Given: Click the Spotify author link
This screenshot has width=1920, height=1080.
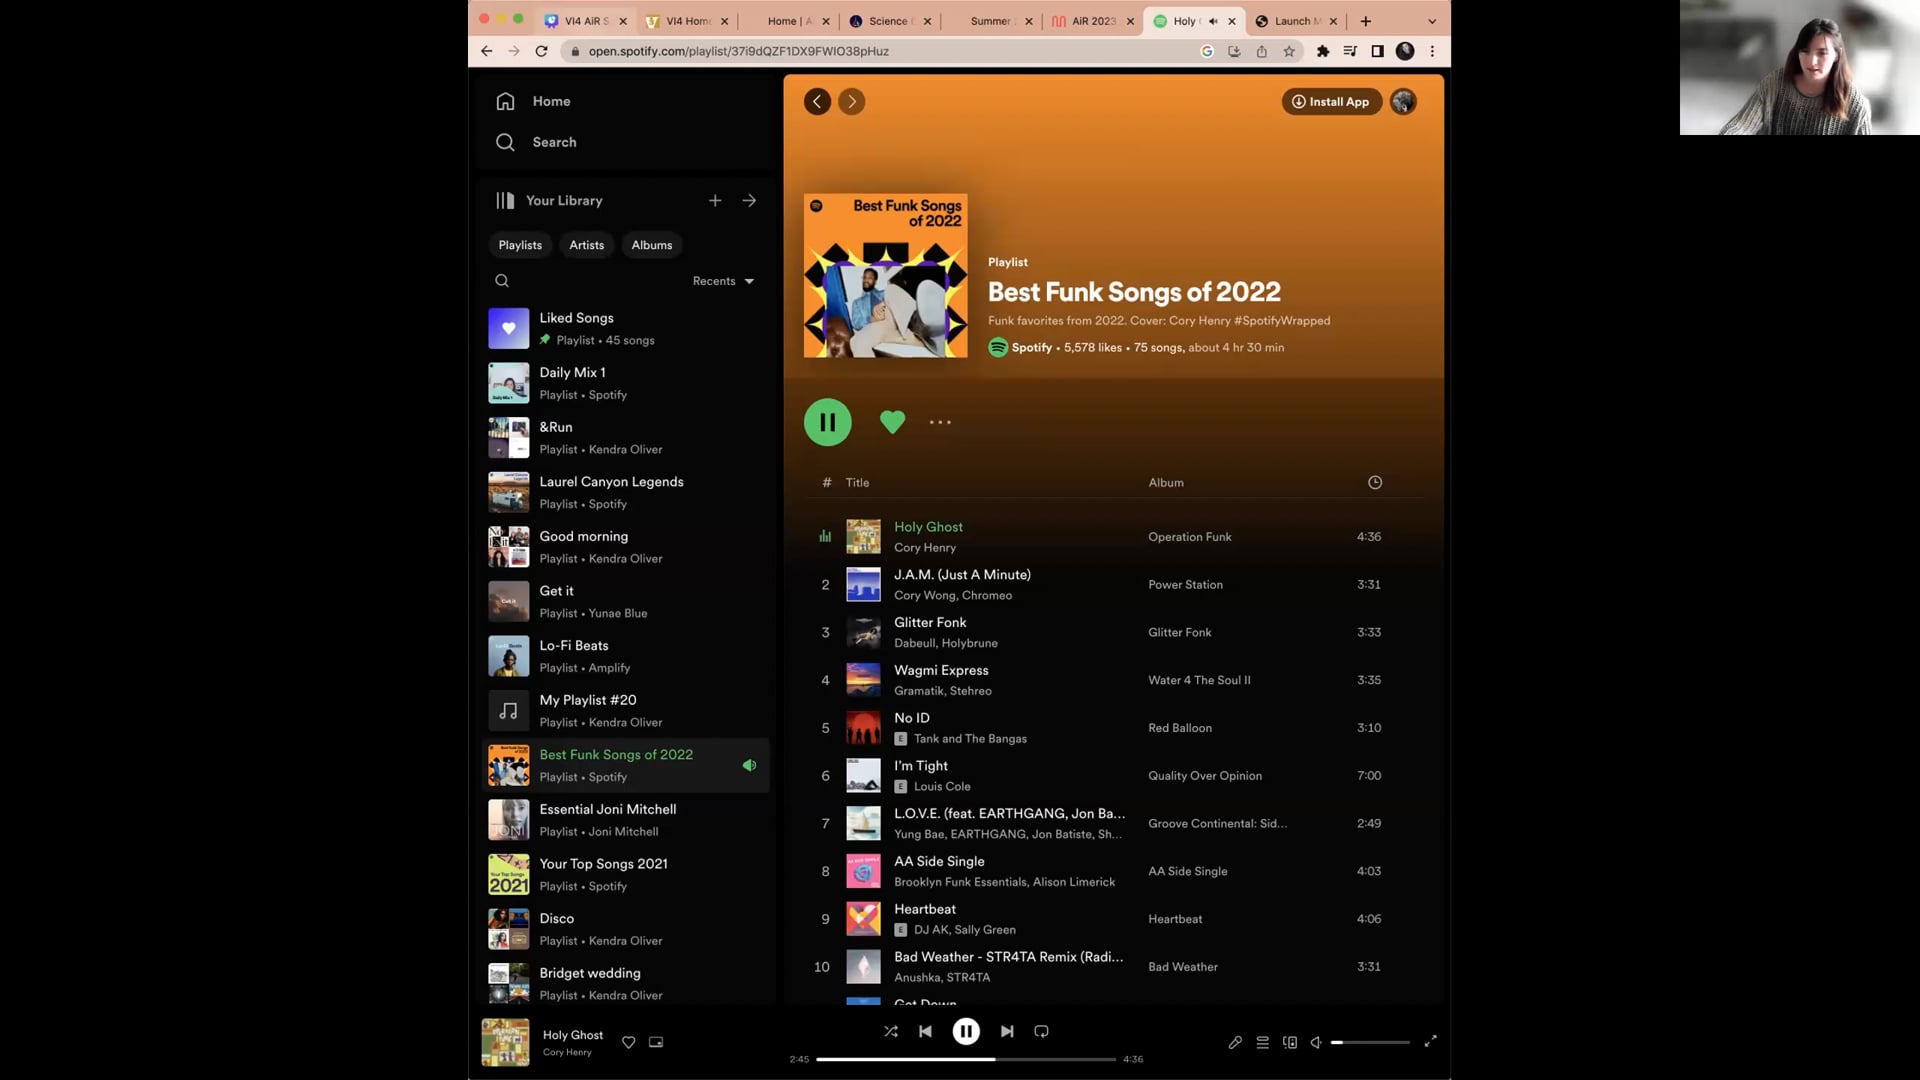Looking at the screenshot, I should [1031, 347].
